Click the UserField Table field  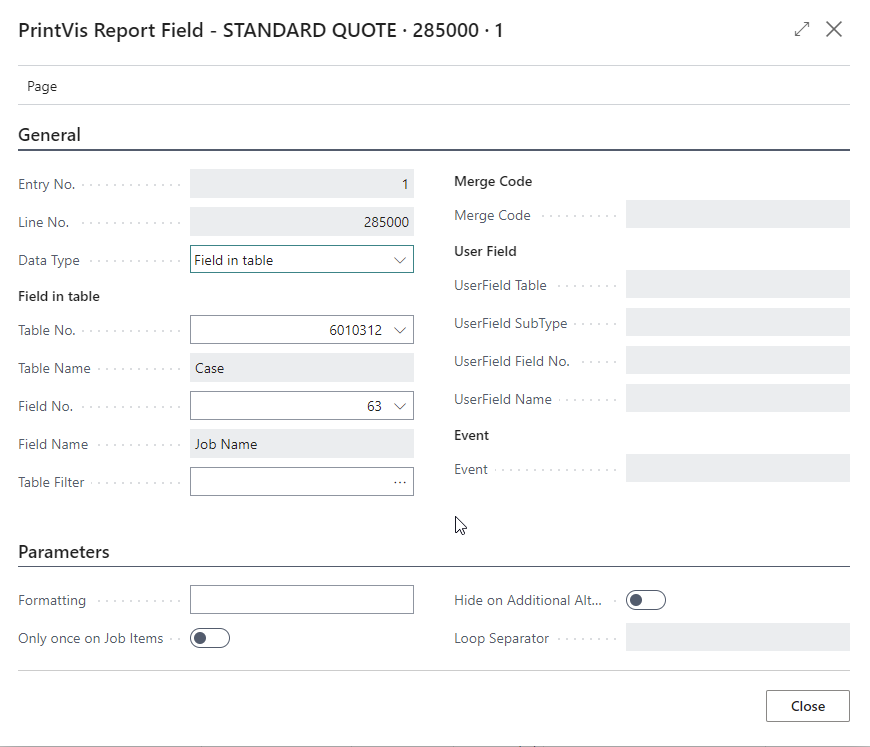point(737,285)
